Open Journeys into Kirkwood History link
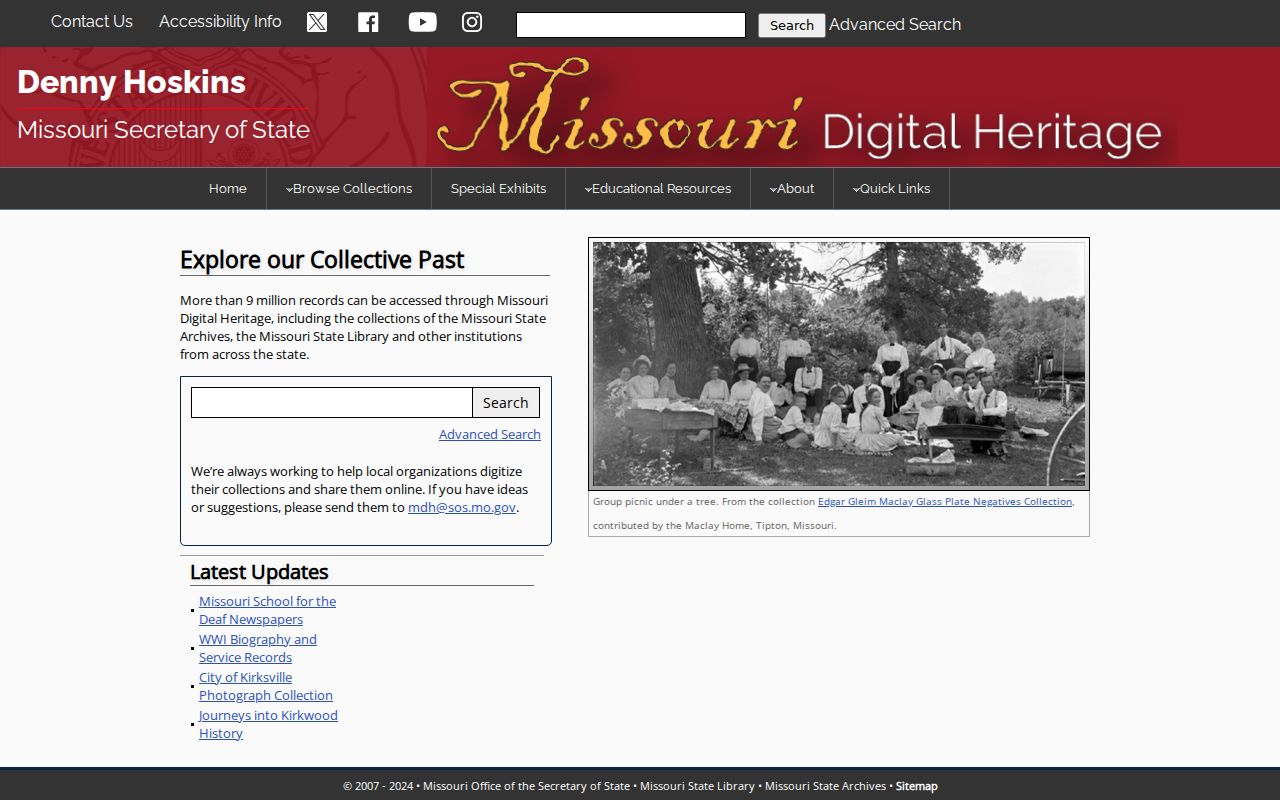 click(x=268, y=724)
